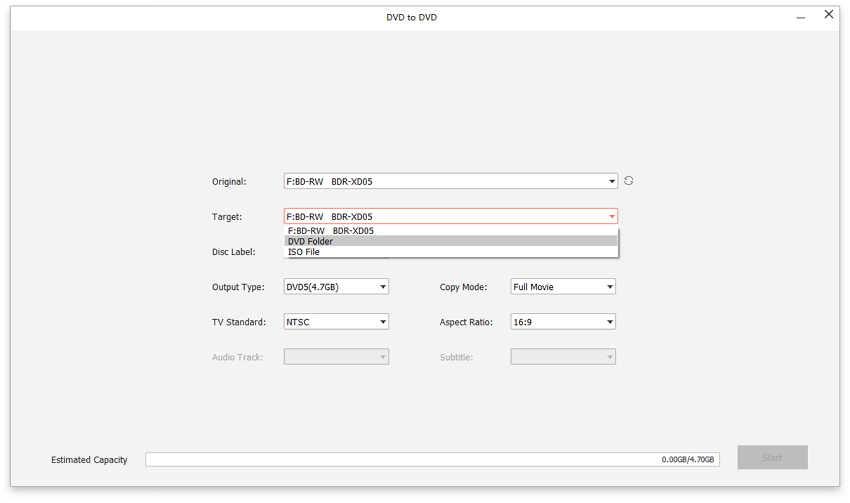Close the DVD to DVD window
The image size is (850, 503).
point(828,15)
